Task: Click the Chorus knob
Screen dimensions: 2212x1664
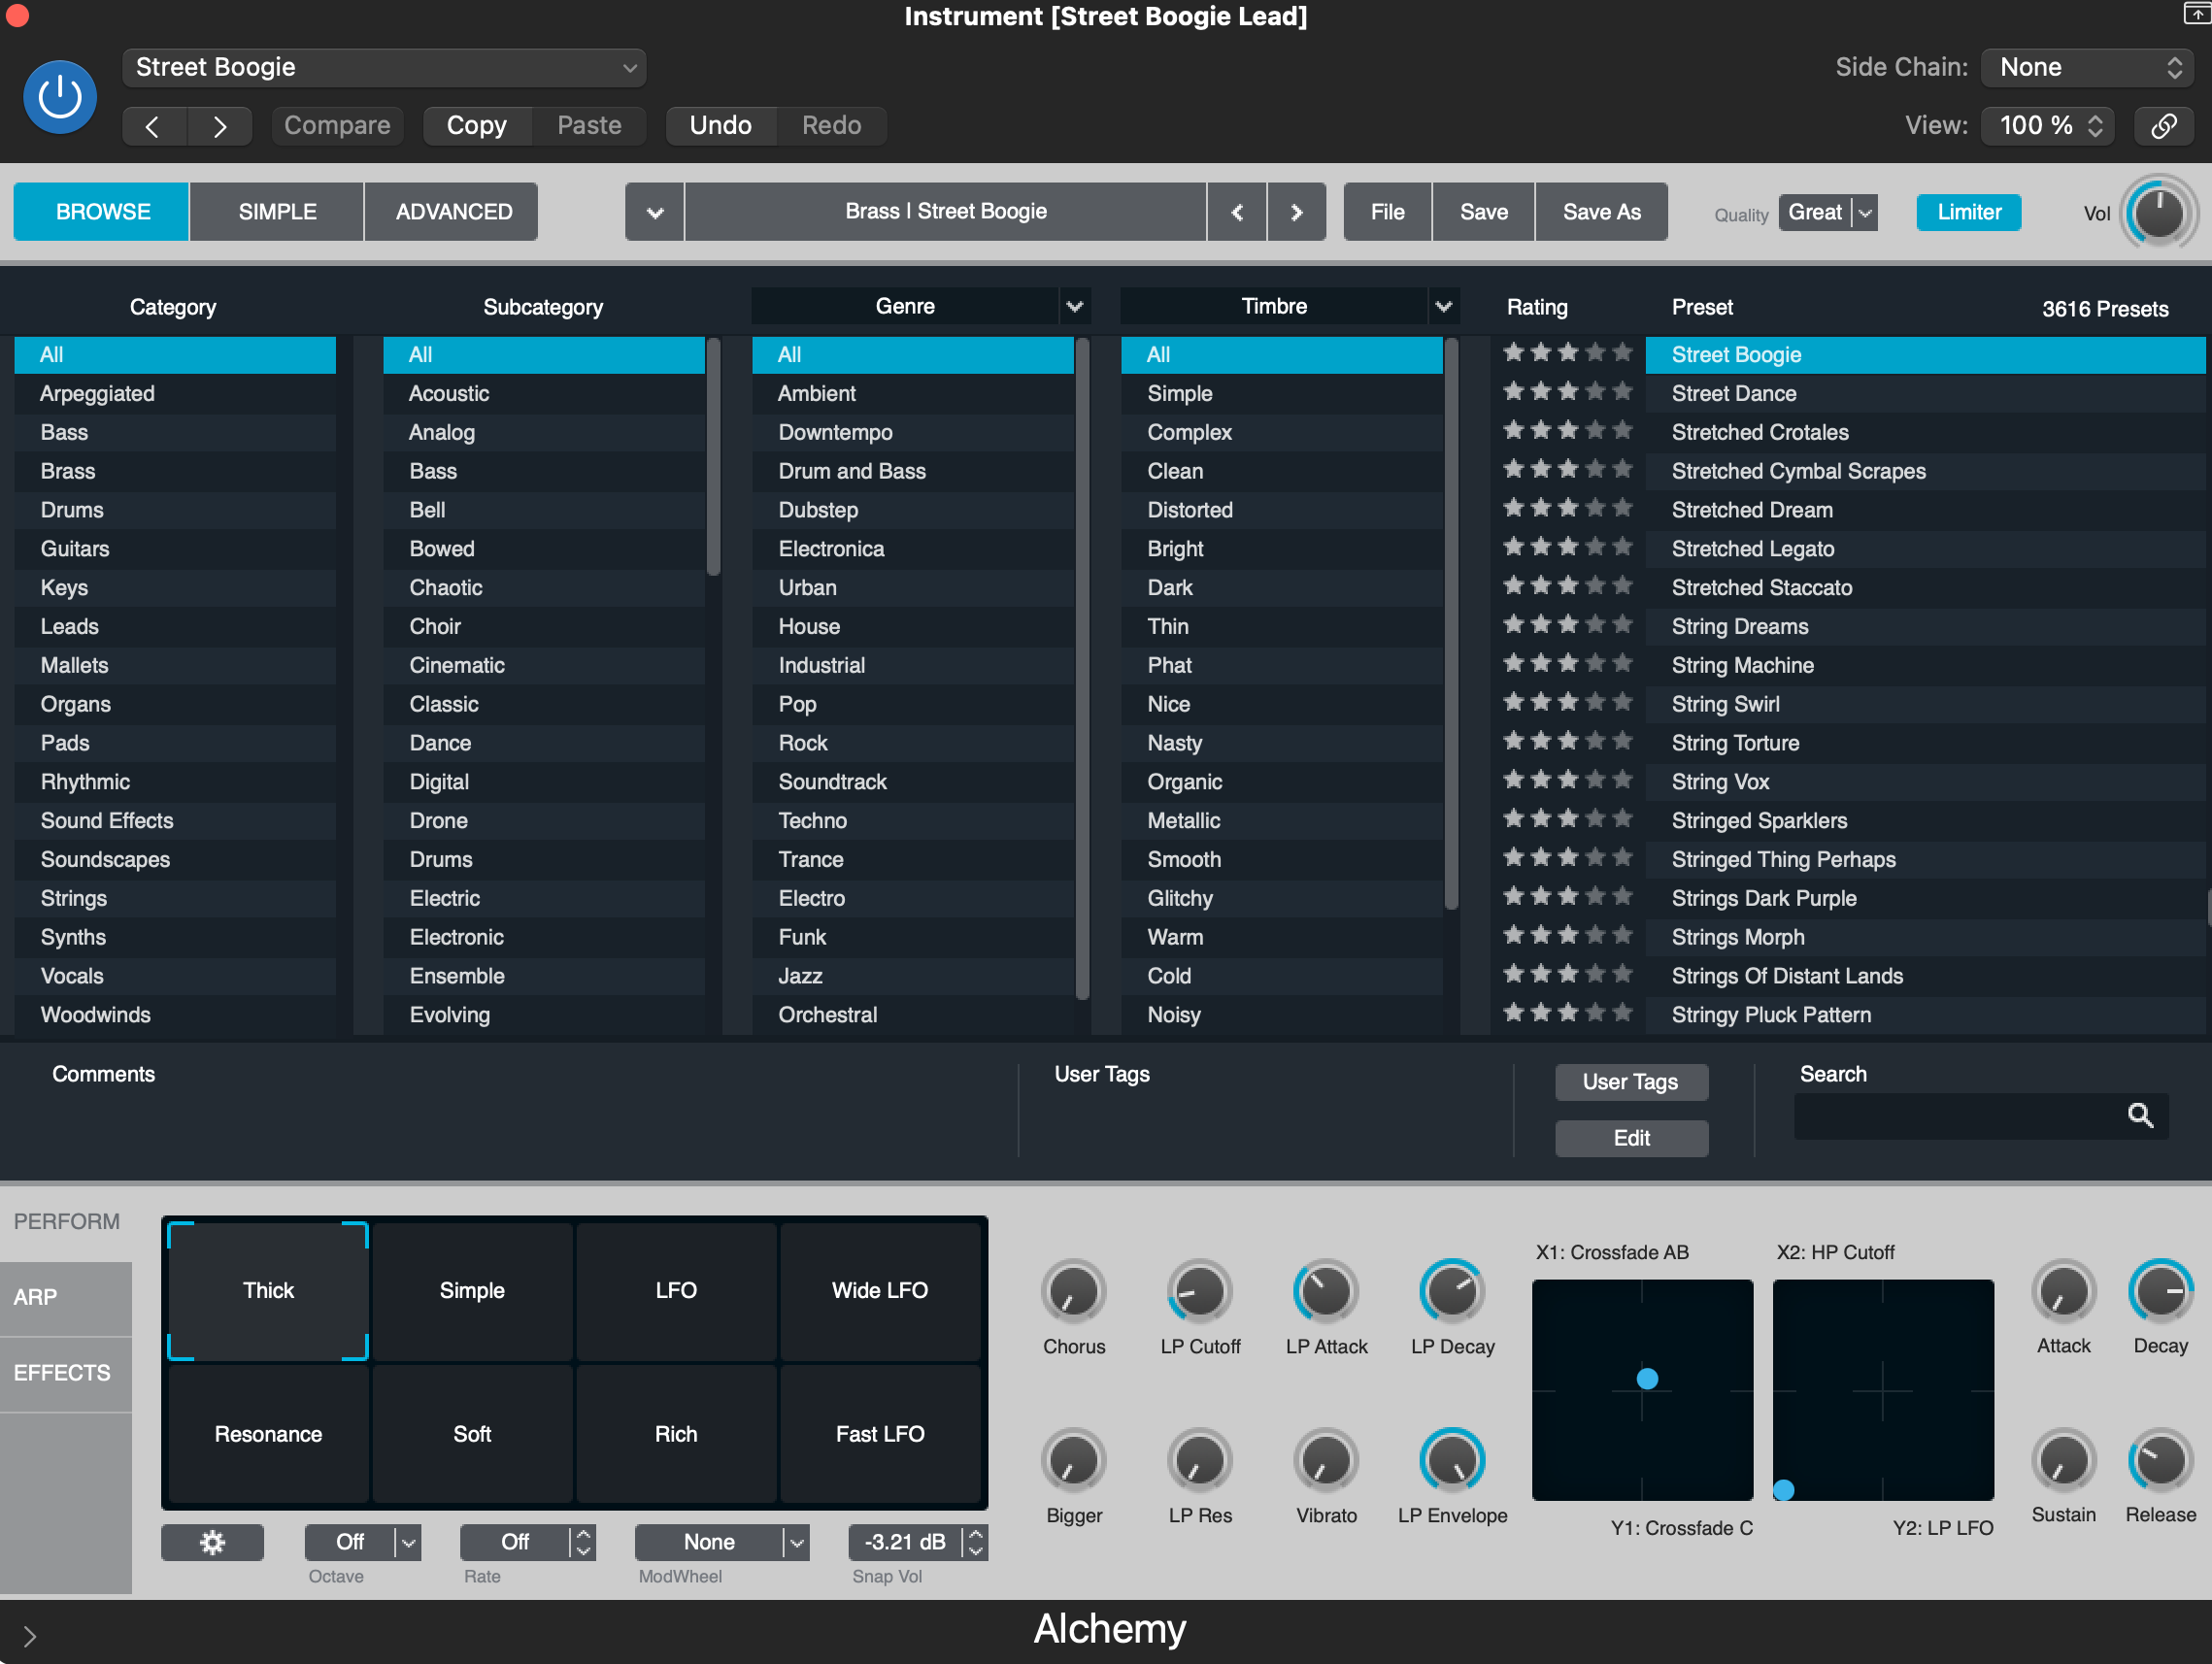Action: pyautogui.click(x=1073, y=1291)
